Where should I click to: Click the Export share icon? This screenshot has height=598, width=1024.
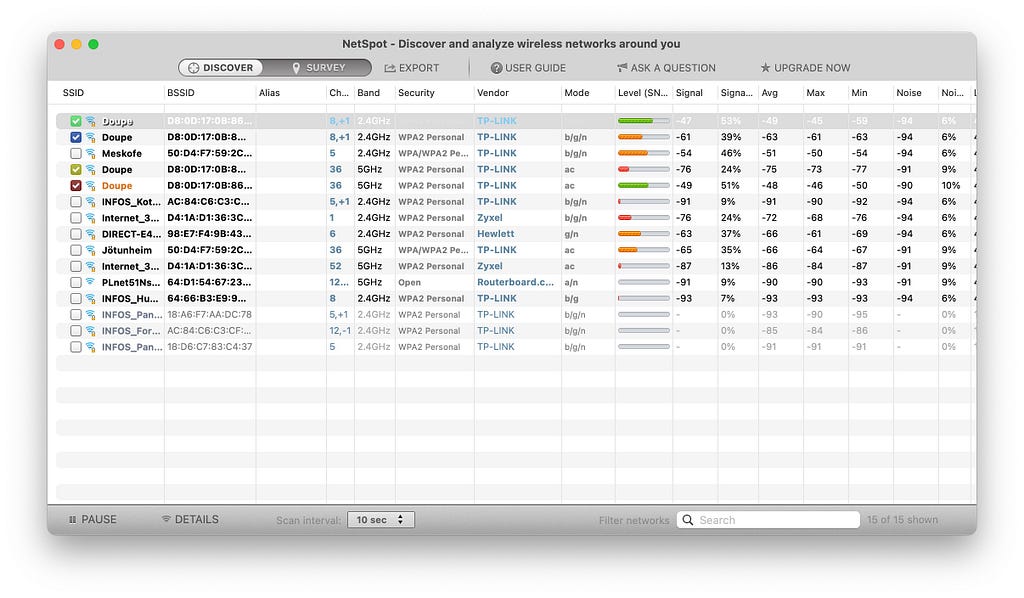click(390, 68)
